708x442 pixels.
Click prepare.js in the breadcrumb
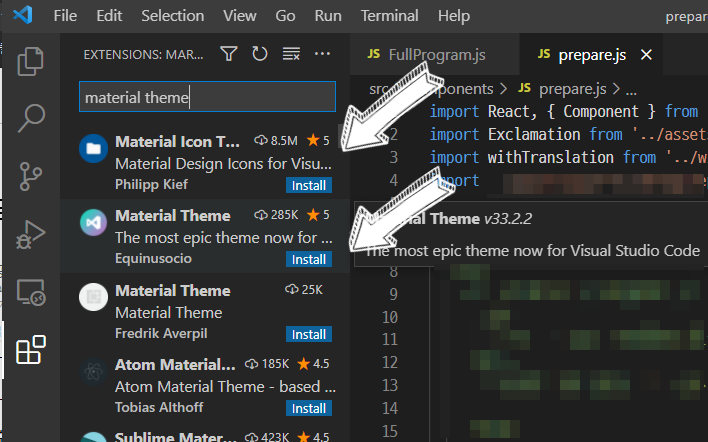(x=573, y=89)
